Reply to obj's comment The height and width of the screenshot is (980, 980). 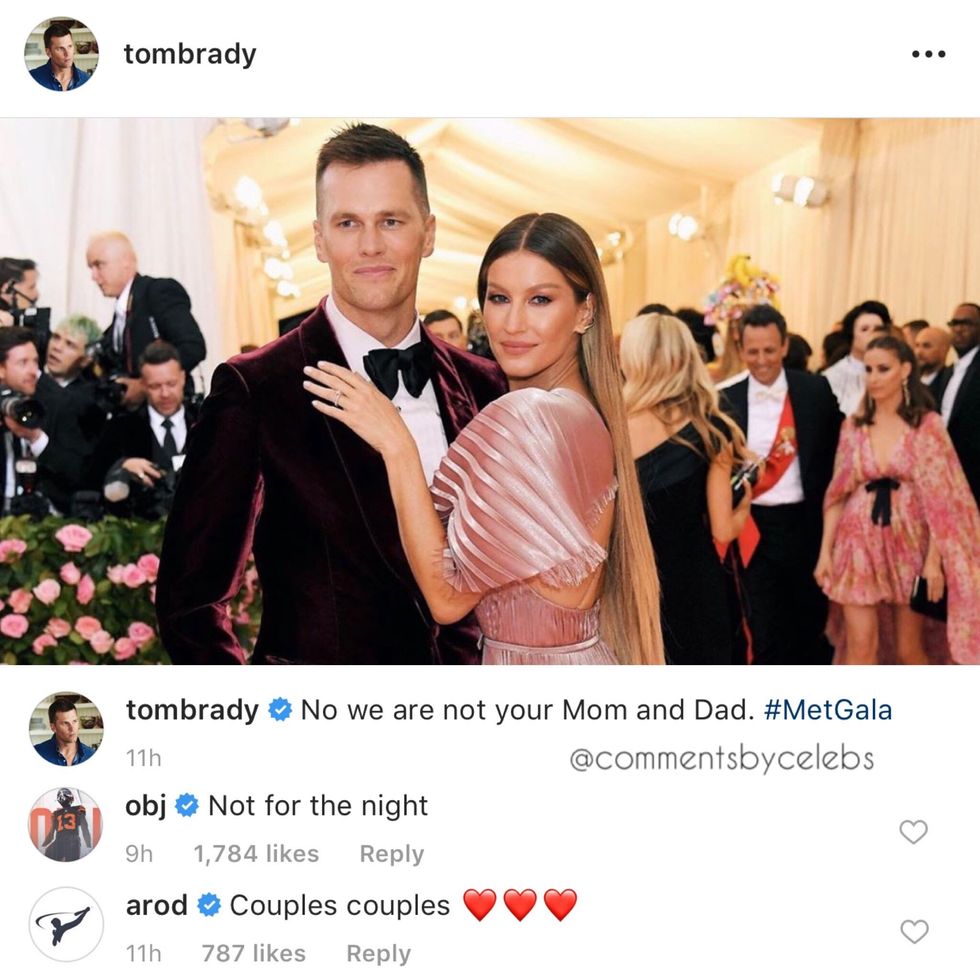coord(392,854)
